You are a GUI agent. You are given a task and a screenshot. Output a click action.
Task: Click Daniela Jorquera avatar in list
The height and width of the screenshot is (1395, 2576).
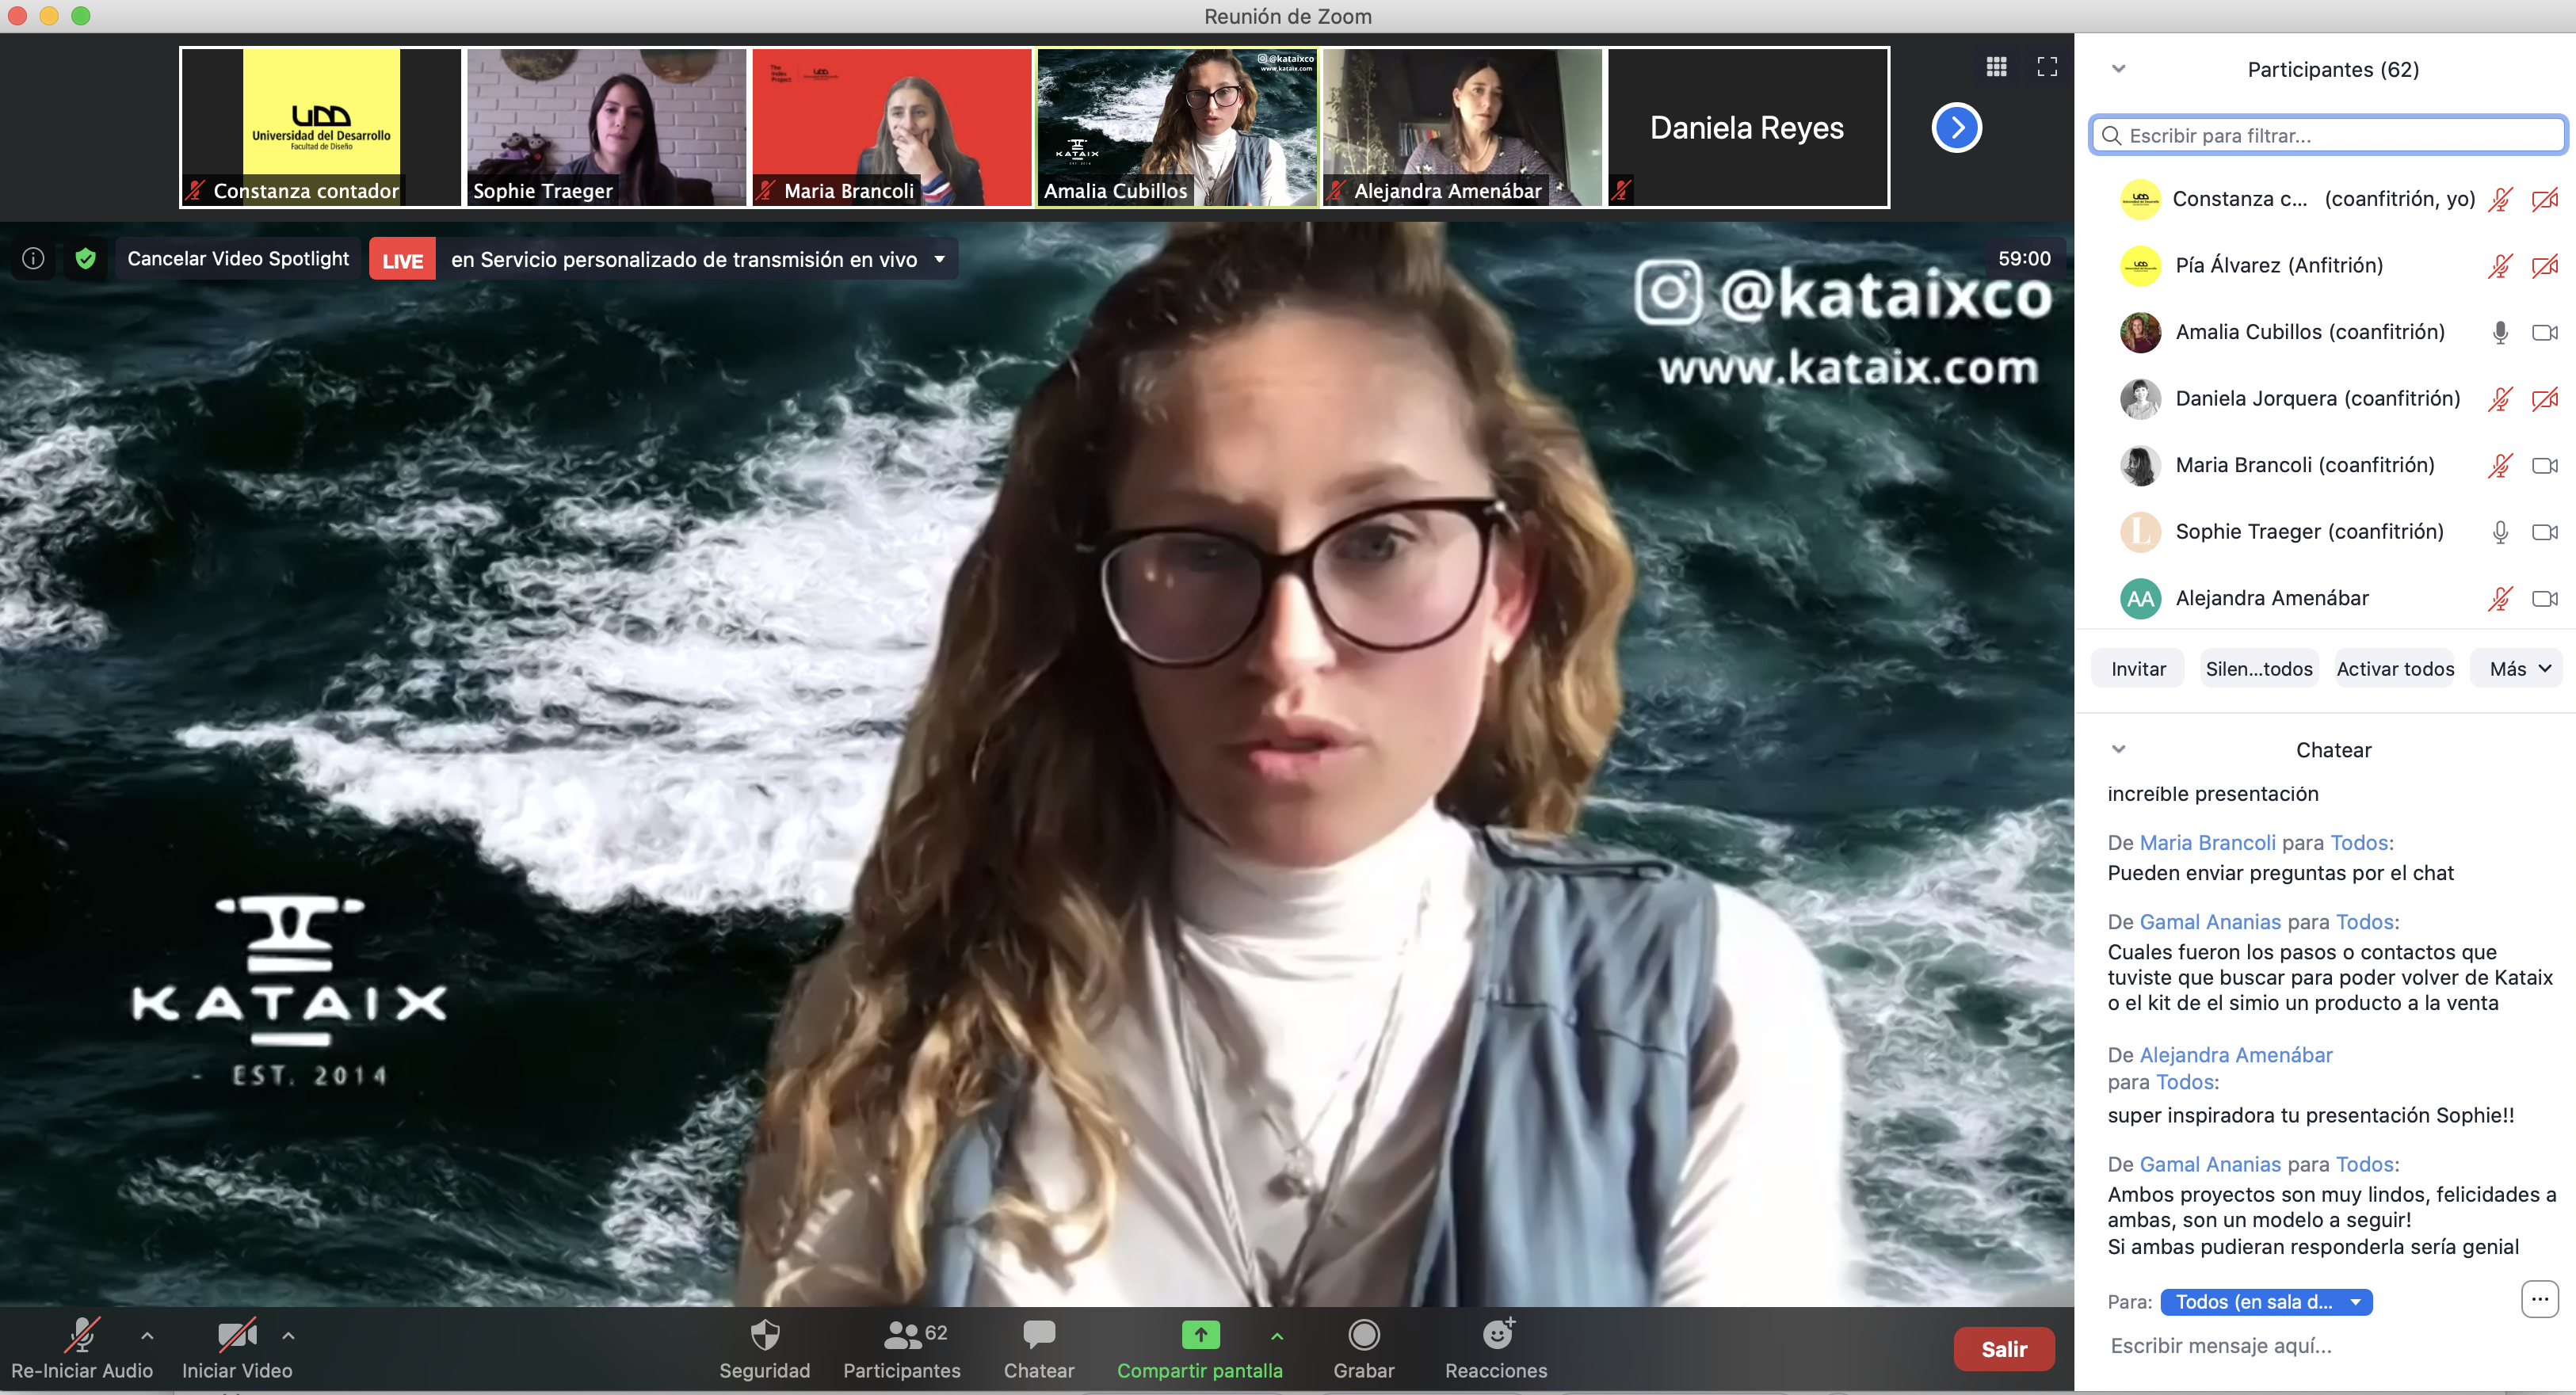[2140, 399]
